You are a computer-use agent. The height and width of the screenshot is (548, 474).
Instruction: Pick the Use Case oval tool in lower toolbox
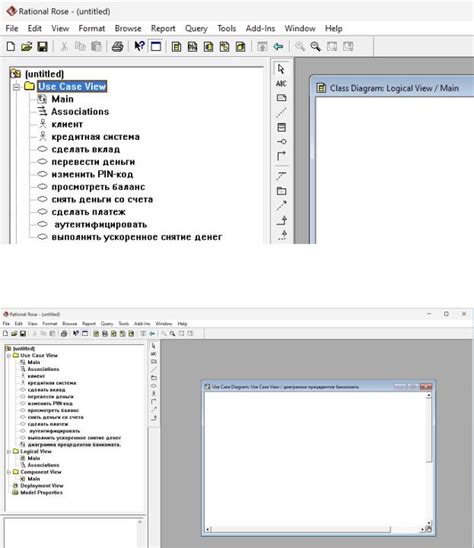click(153, 385)
